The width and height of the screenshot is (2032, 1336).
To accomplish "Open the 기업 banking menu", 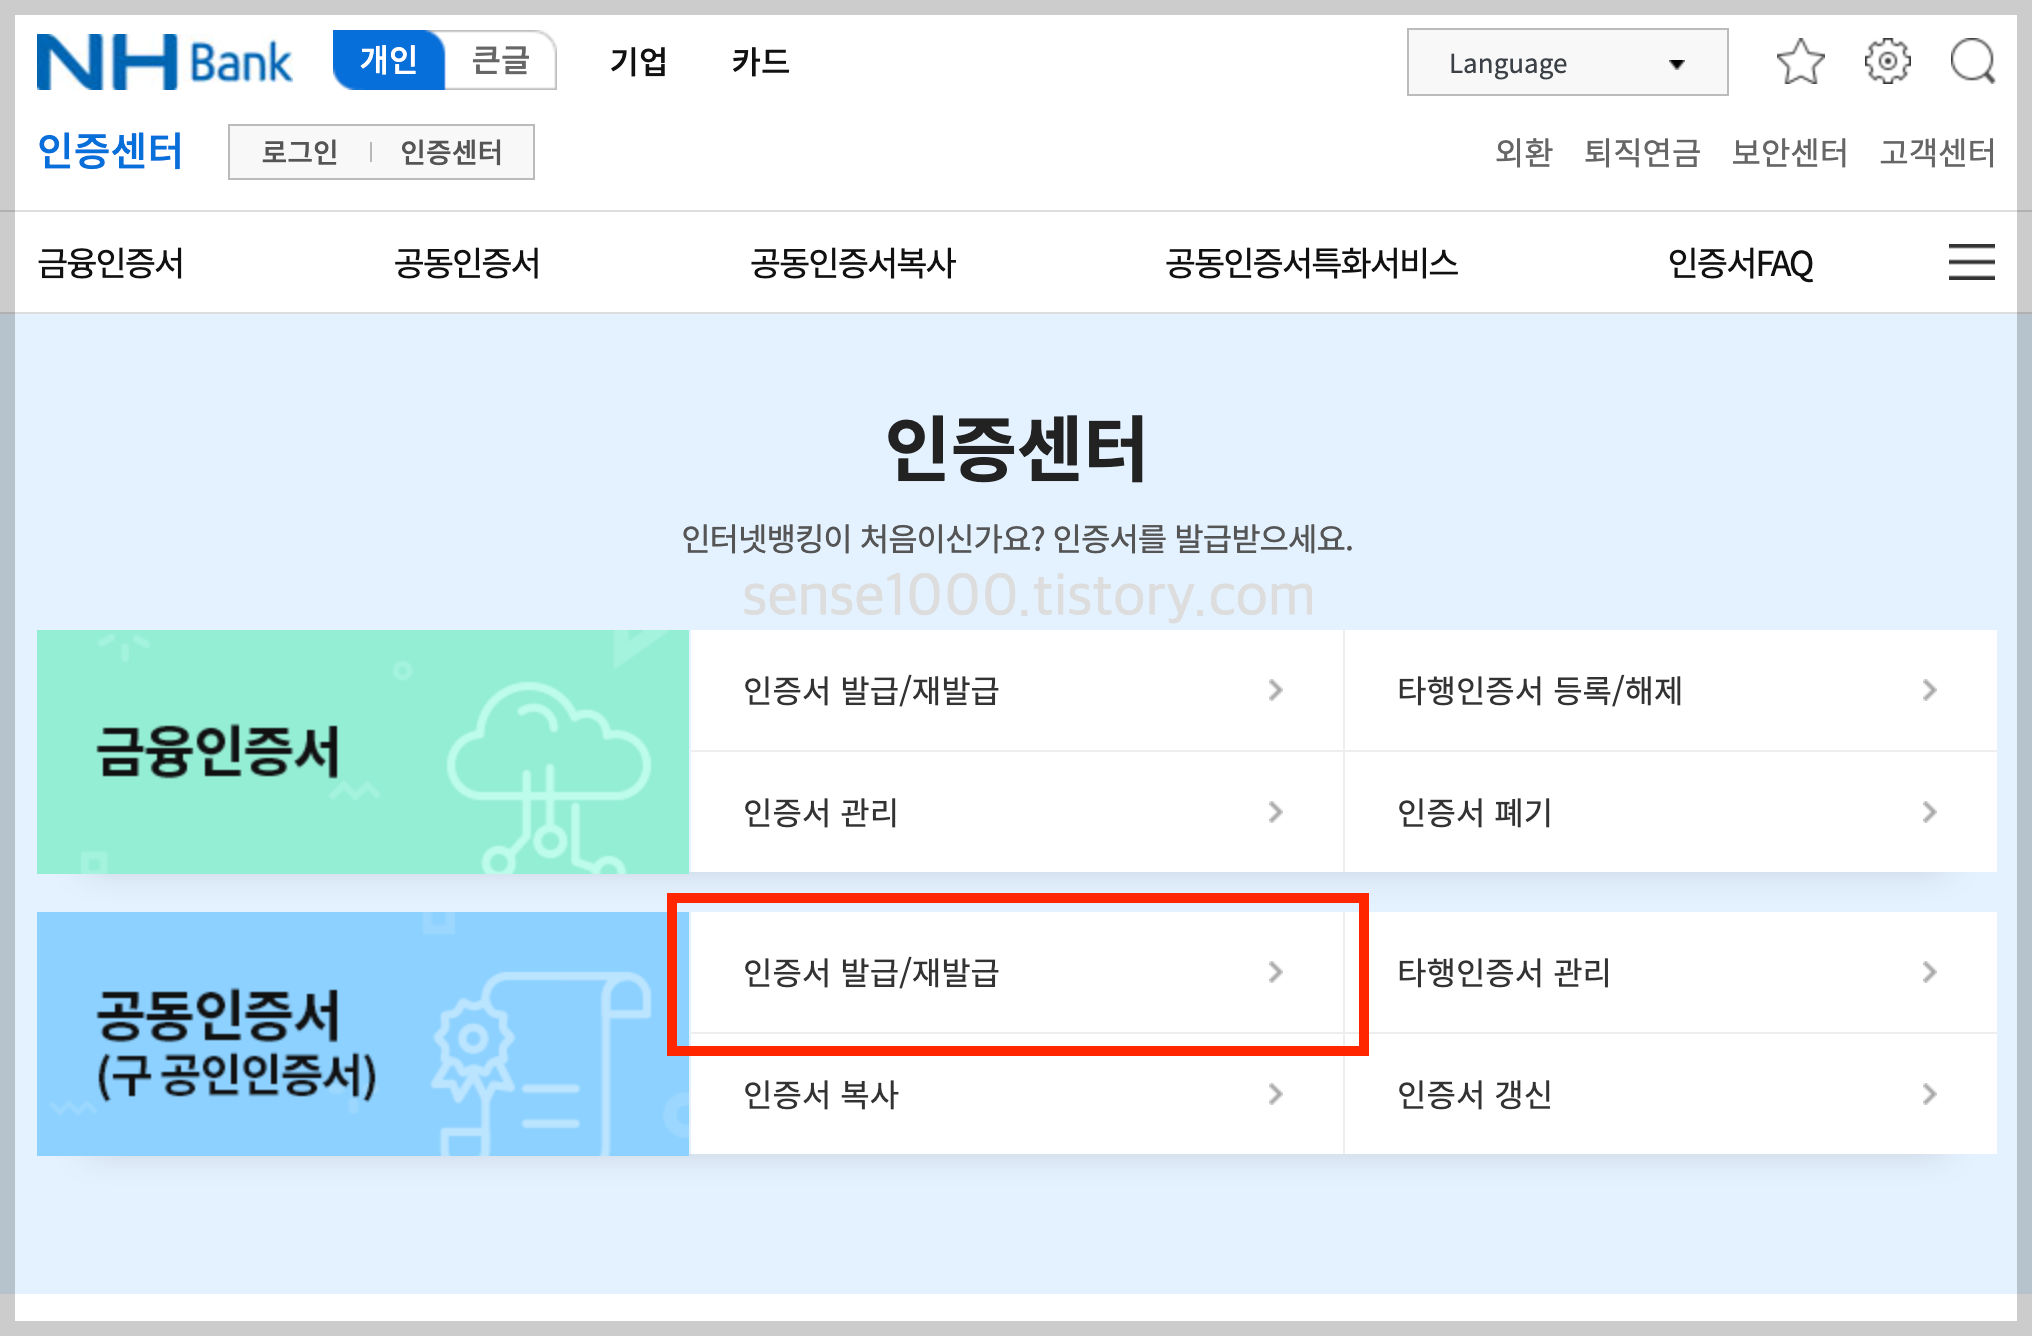I will (638, 62).
